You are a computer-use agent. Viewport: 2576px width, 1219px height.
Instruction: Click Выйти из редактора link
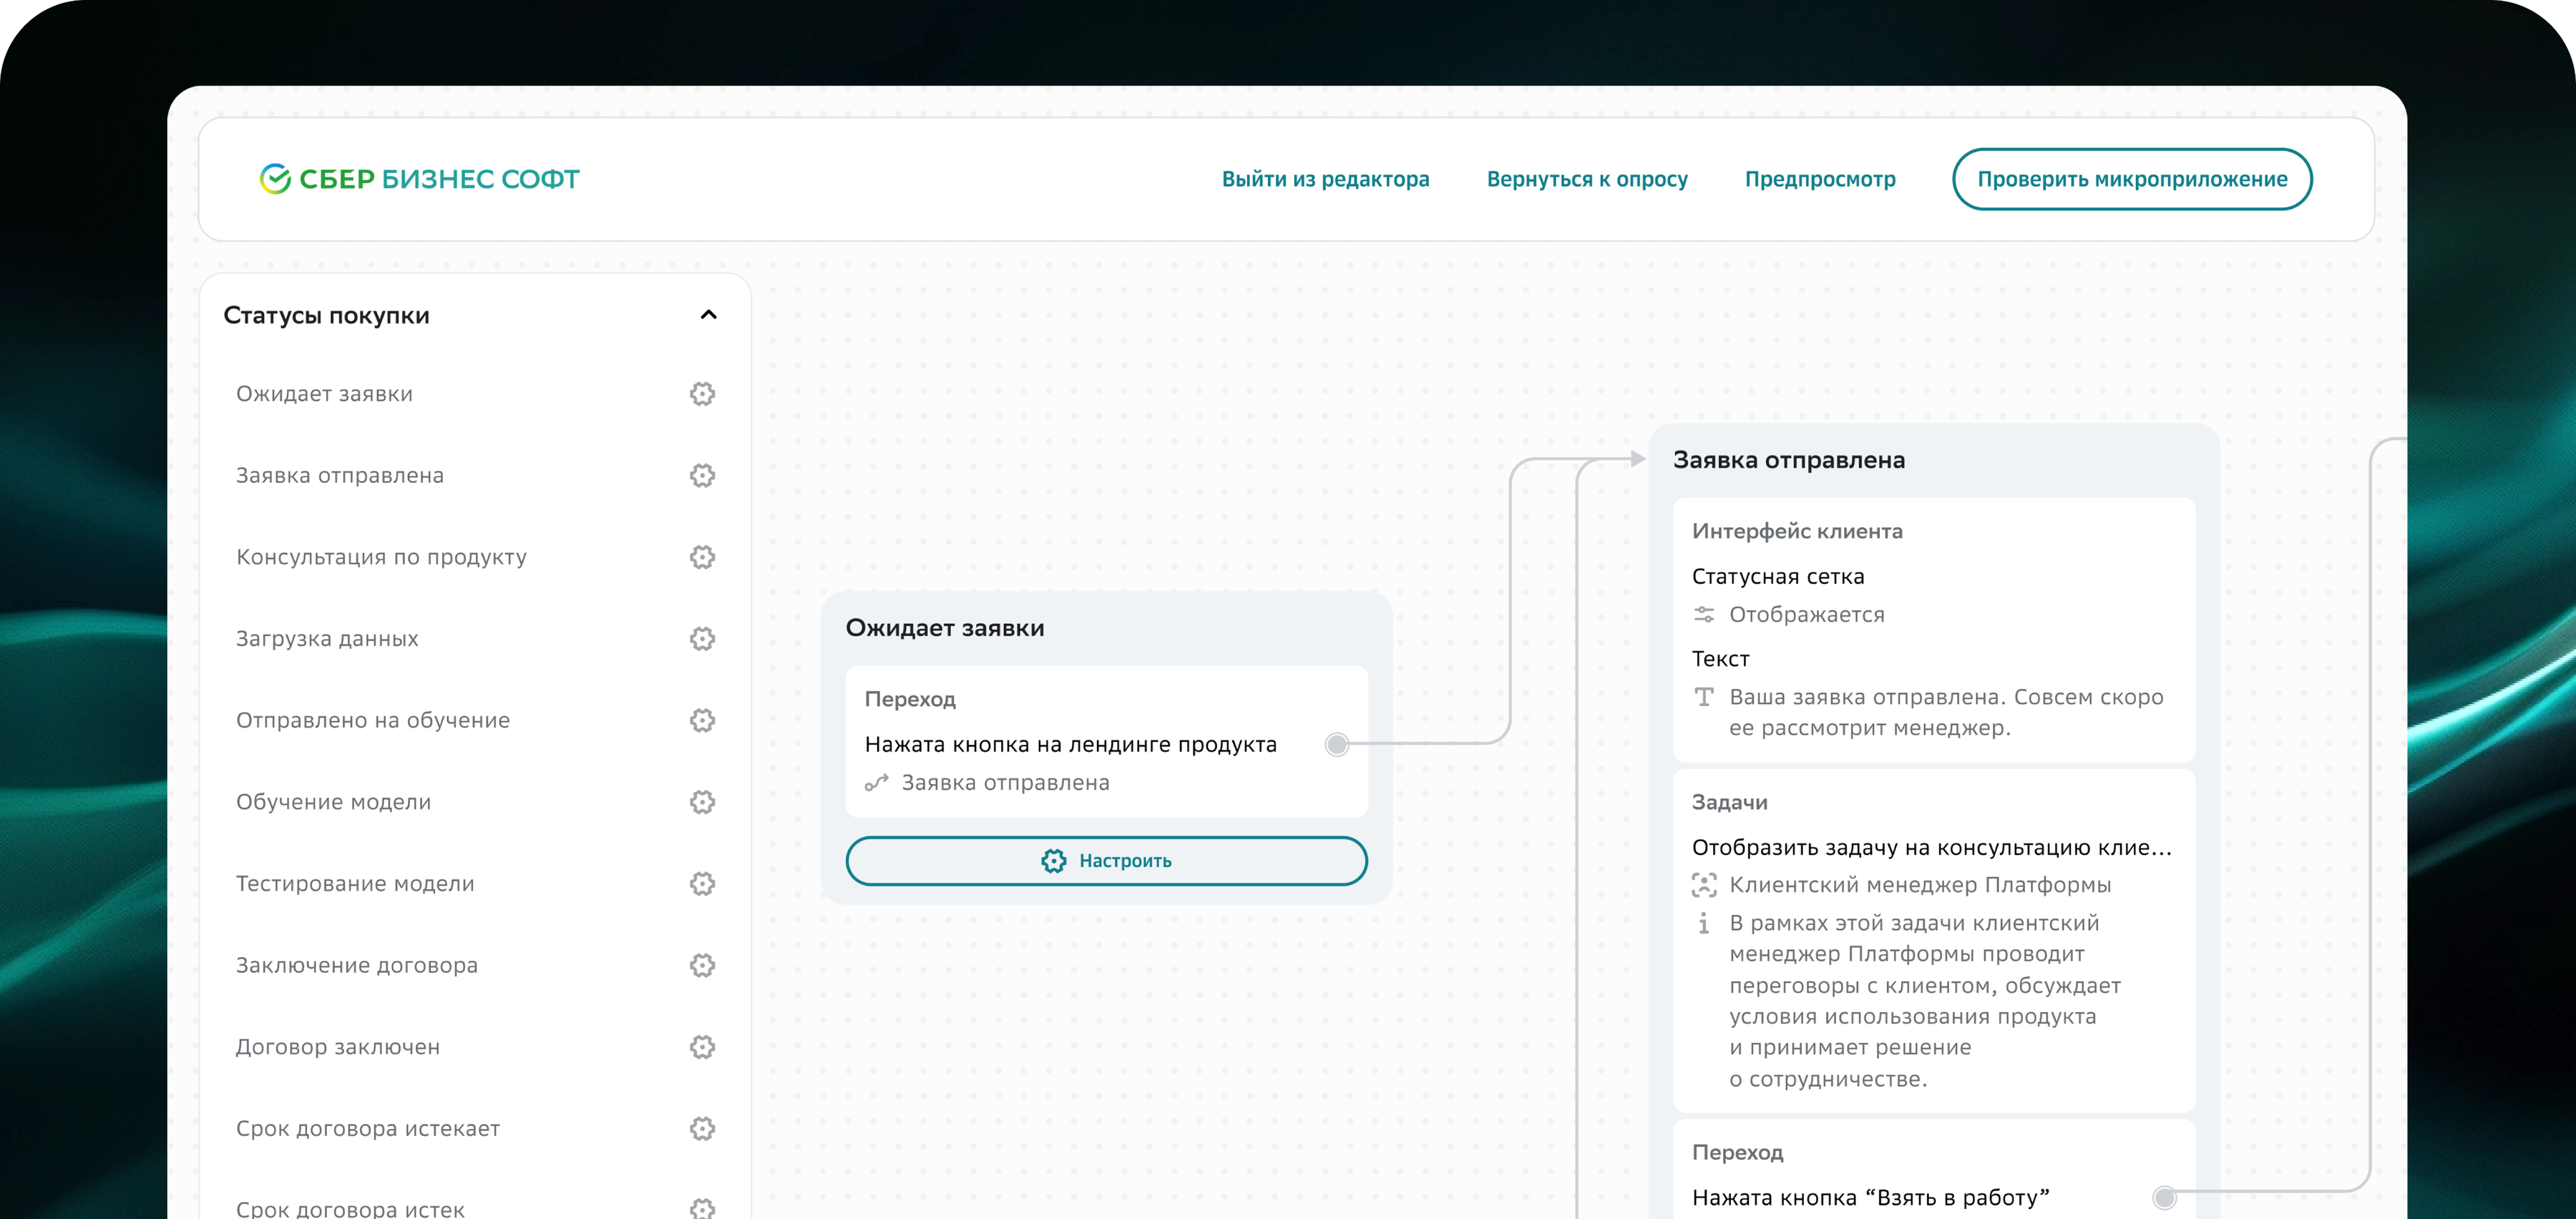1325,180
